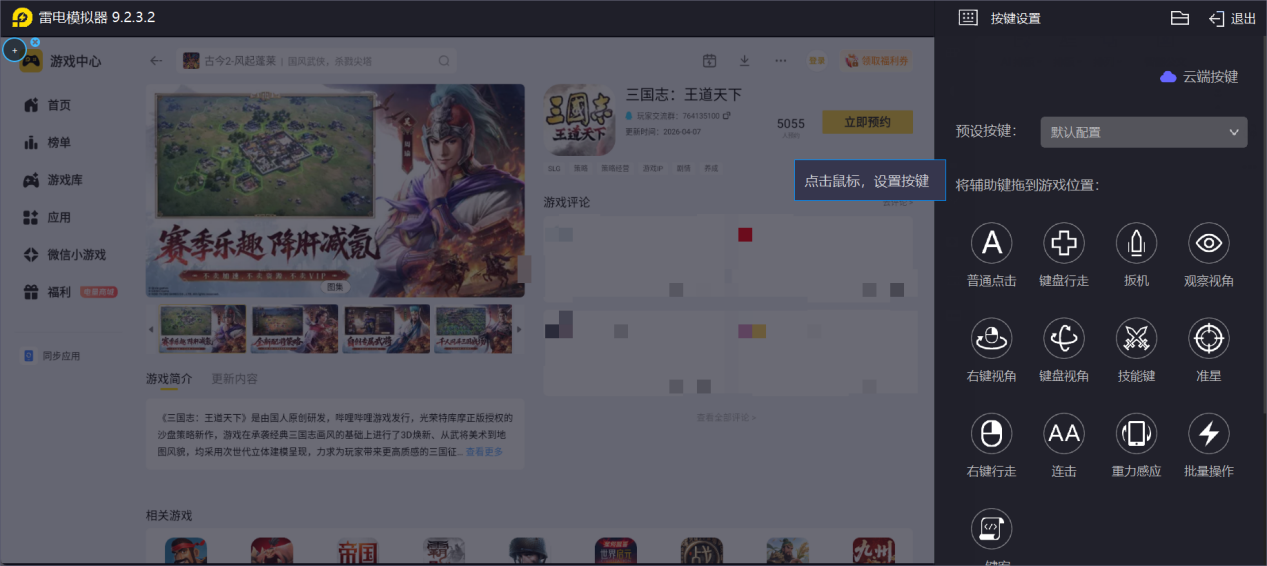Viewport: 1267px width, 566px height.
Task: Go back with the arrow left of search
Action: (156, 61)
